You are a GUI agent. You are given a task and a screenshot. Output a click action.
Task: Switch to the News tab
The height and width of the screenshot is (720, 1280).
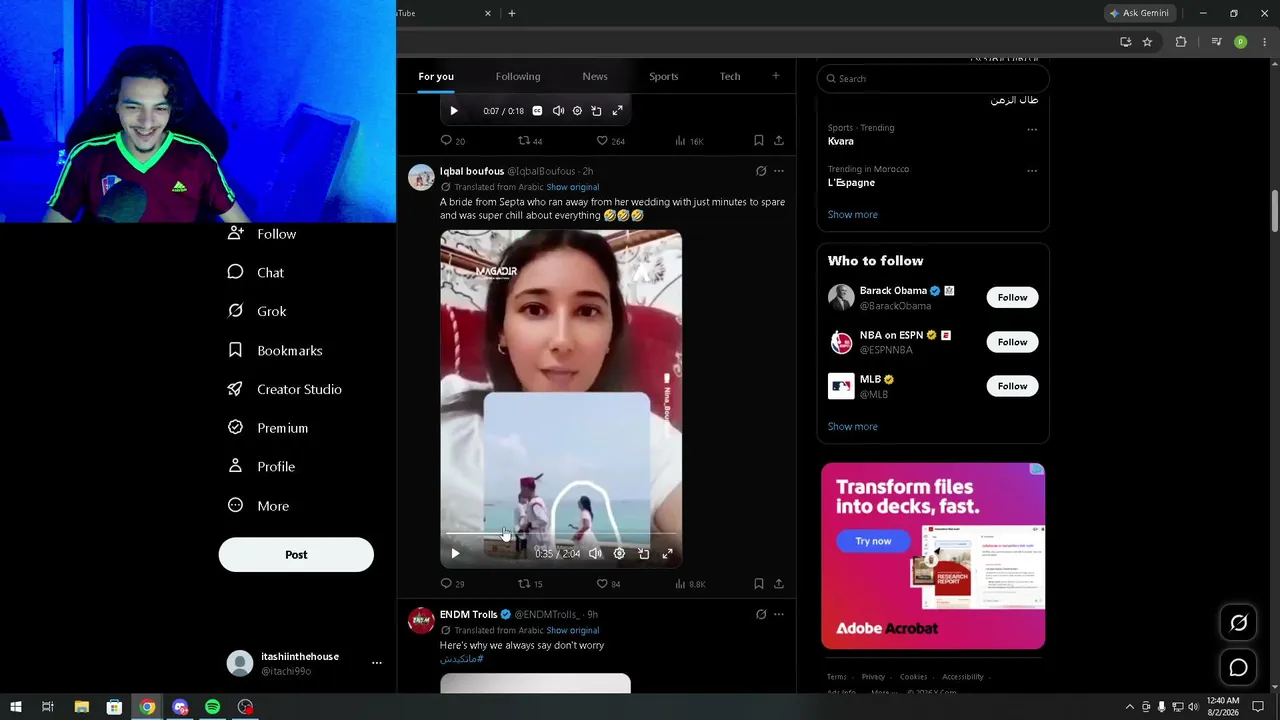coord(595,77)
